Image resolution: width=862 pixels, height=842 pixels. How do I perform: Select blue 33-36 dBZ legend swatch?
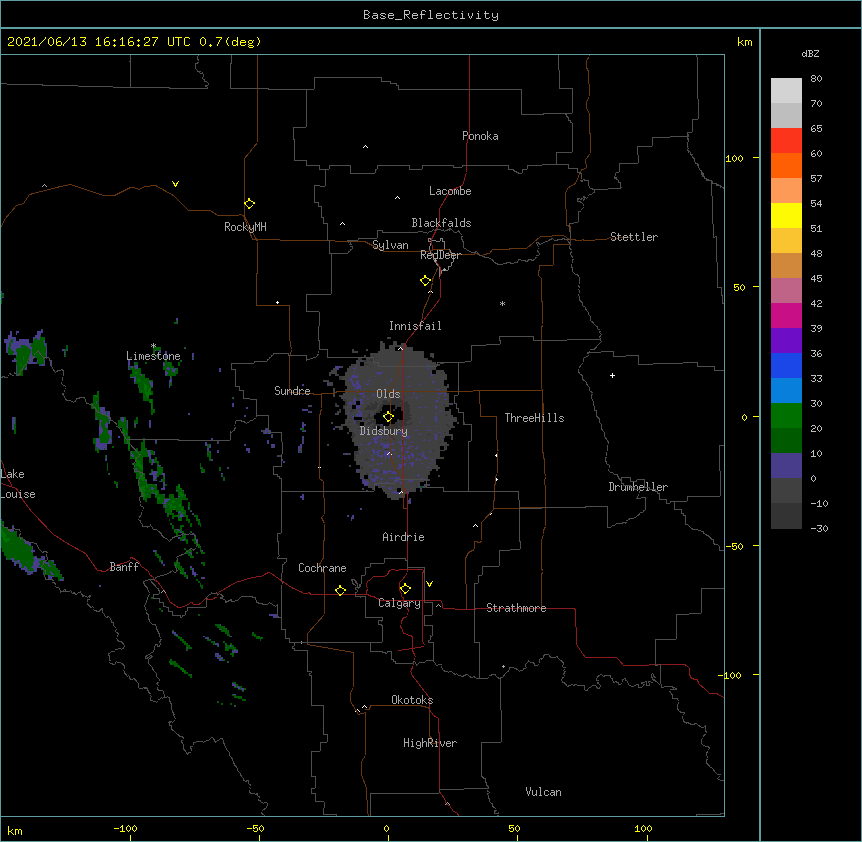pyautogui.click(x=786, y=365)
